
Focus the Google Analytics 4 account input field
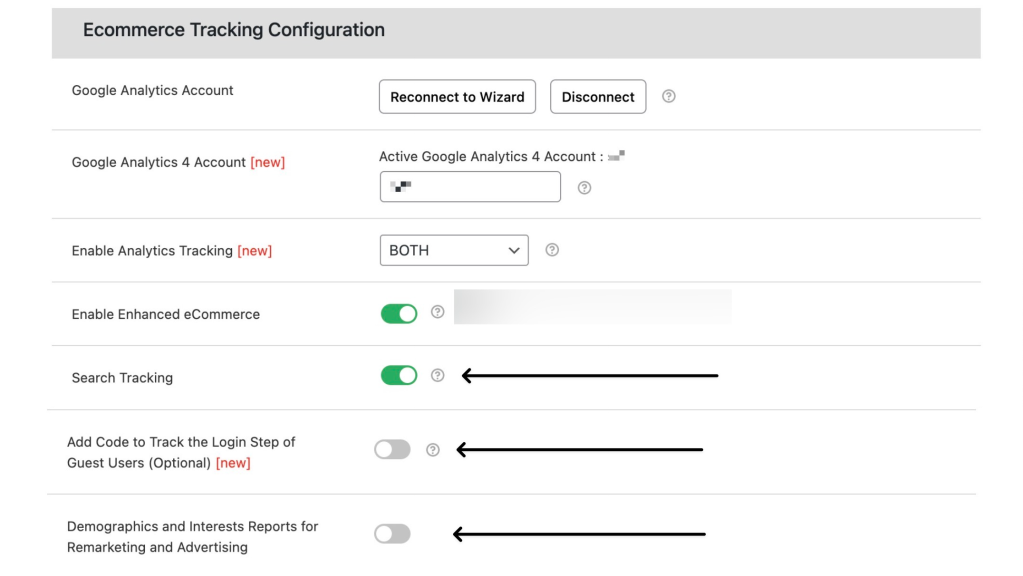pos(470,187)
